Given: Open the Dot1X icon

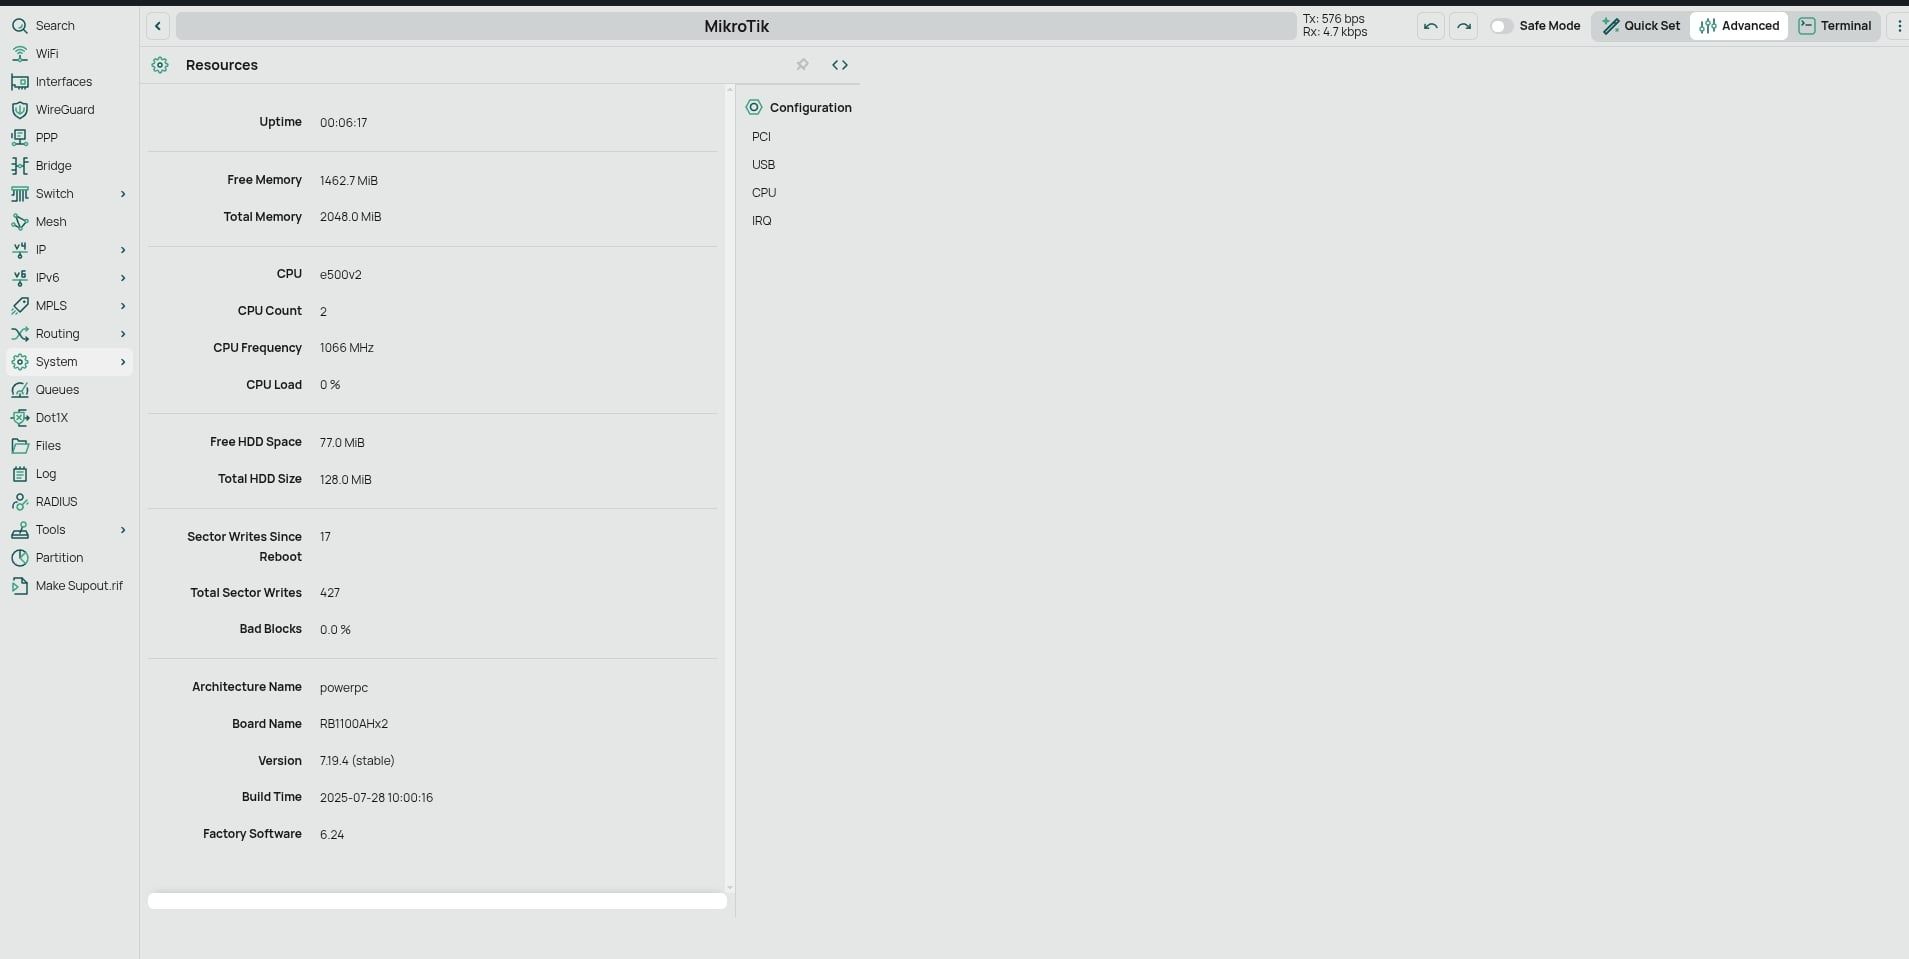Looking at the screenshot, I should tap(19, 418).
